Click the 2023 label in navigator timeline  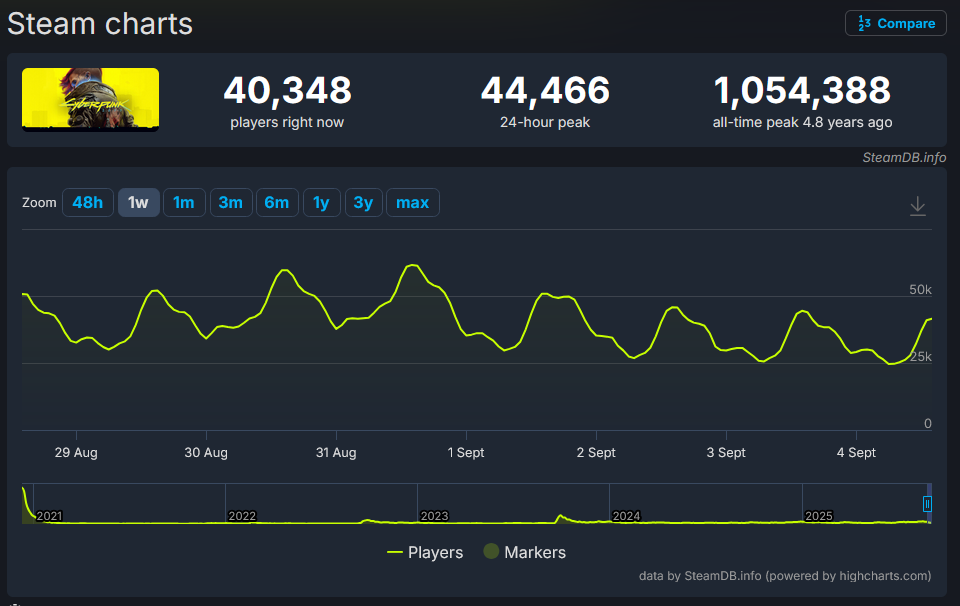click(435, 516)
